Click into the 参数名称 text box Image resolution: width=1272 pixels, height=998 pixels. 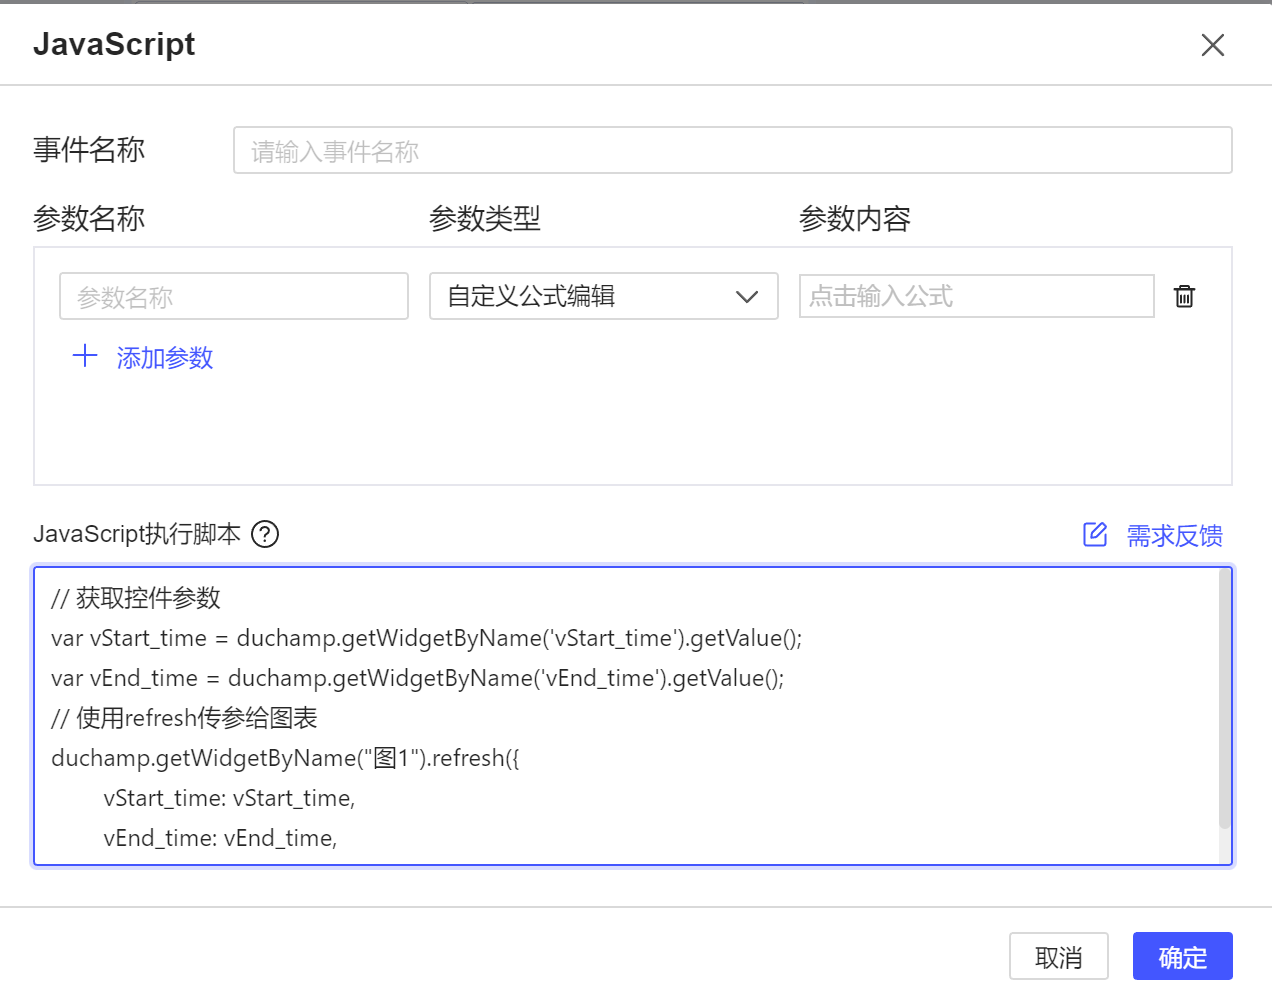[234, 296]
